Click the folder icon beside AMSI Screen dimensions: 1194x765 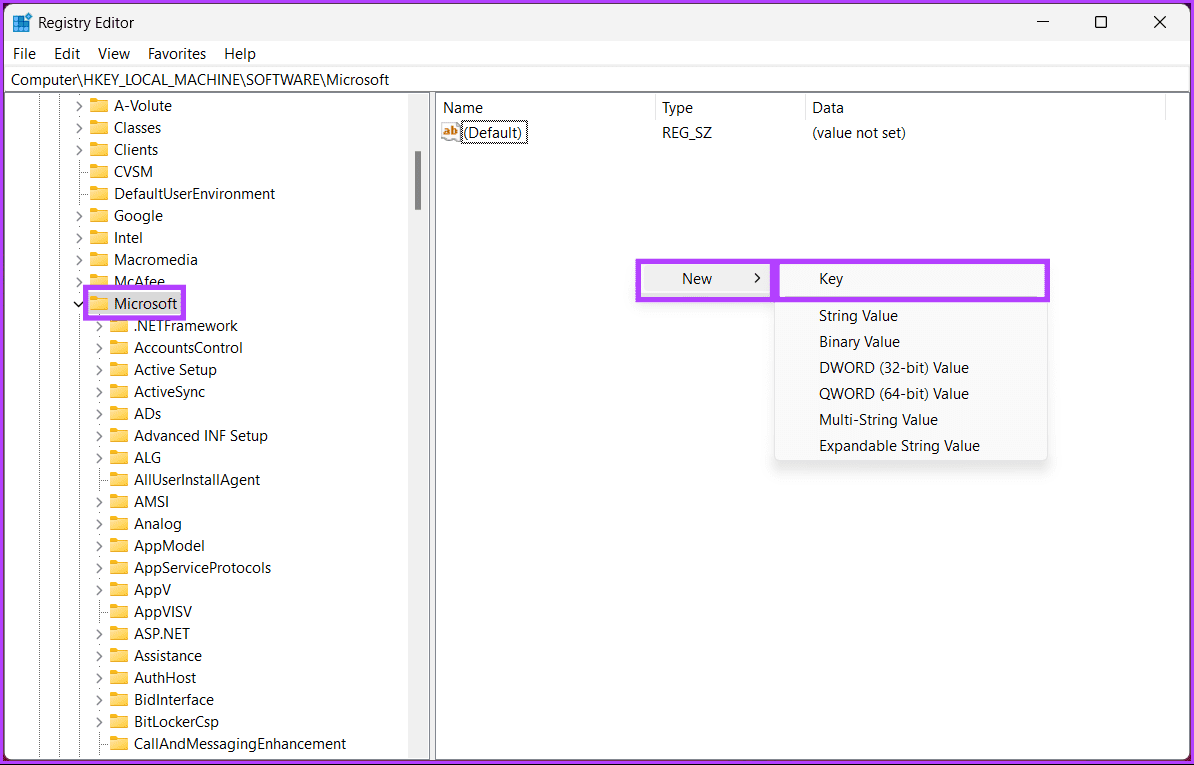pos(119,502)
